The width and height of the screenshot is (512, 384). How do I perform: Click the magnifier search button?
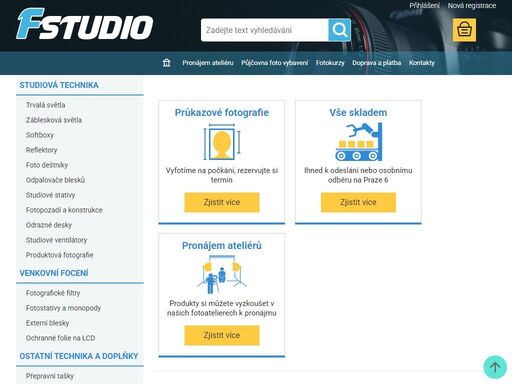(x=339, y=30)
